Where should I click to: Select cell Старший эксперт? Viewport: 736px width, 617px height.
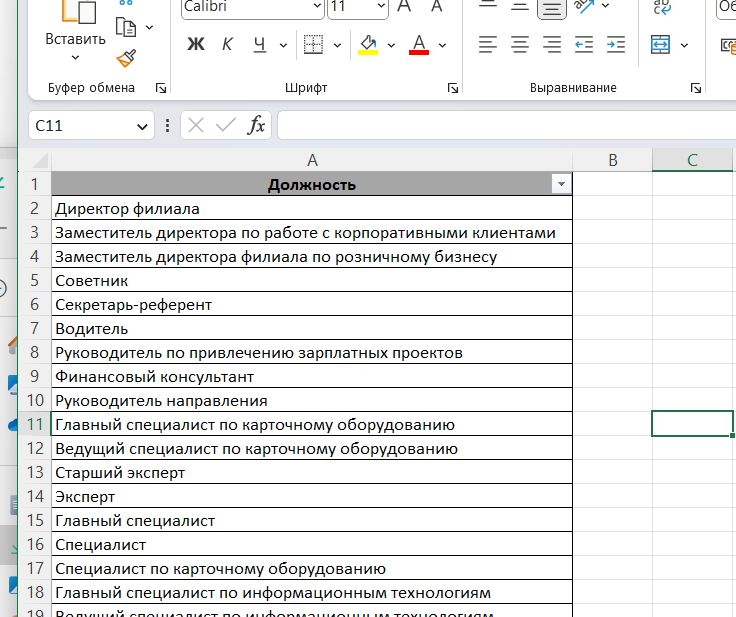coord(312,472)
